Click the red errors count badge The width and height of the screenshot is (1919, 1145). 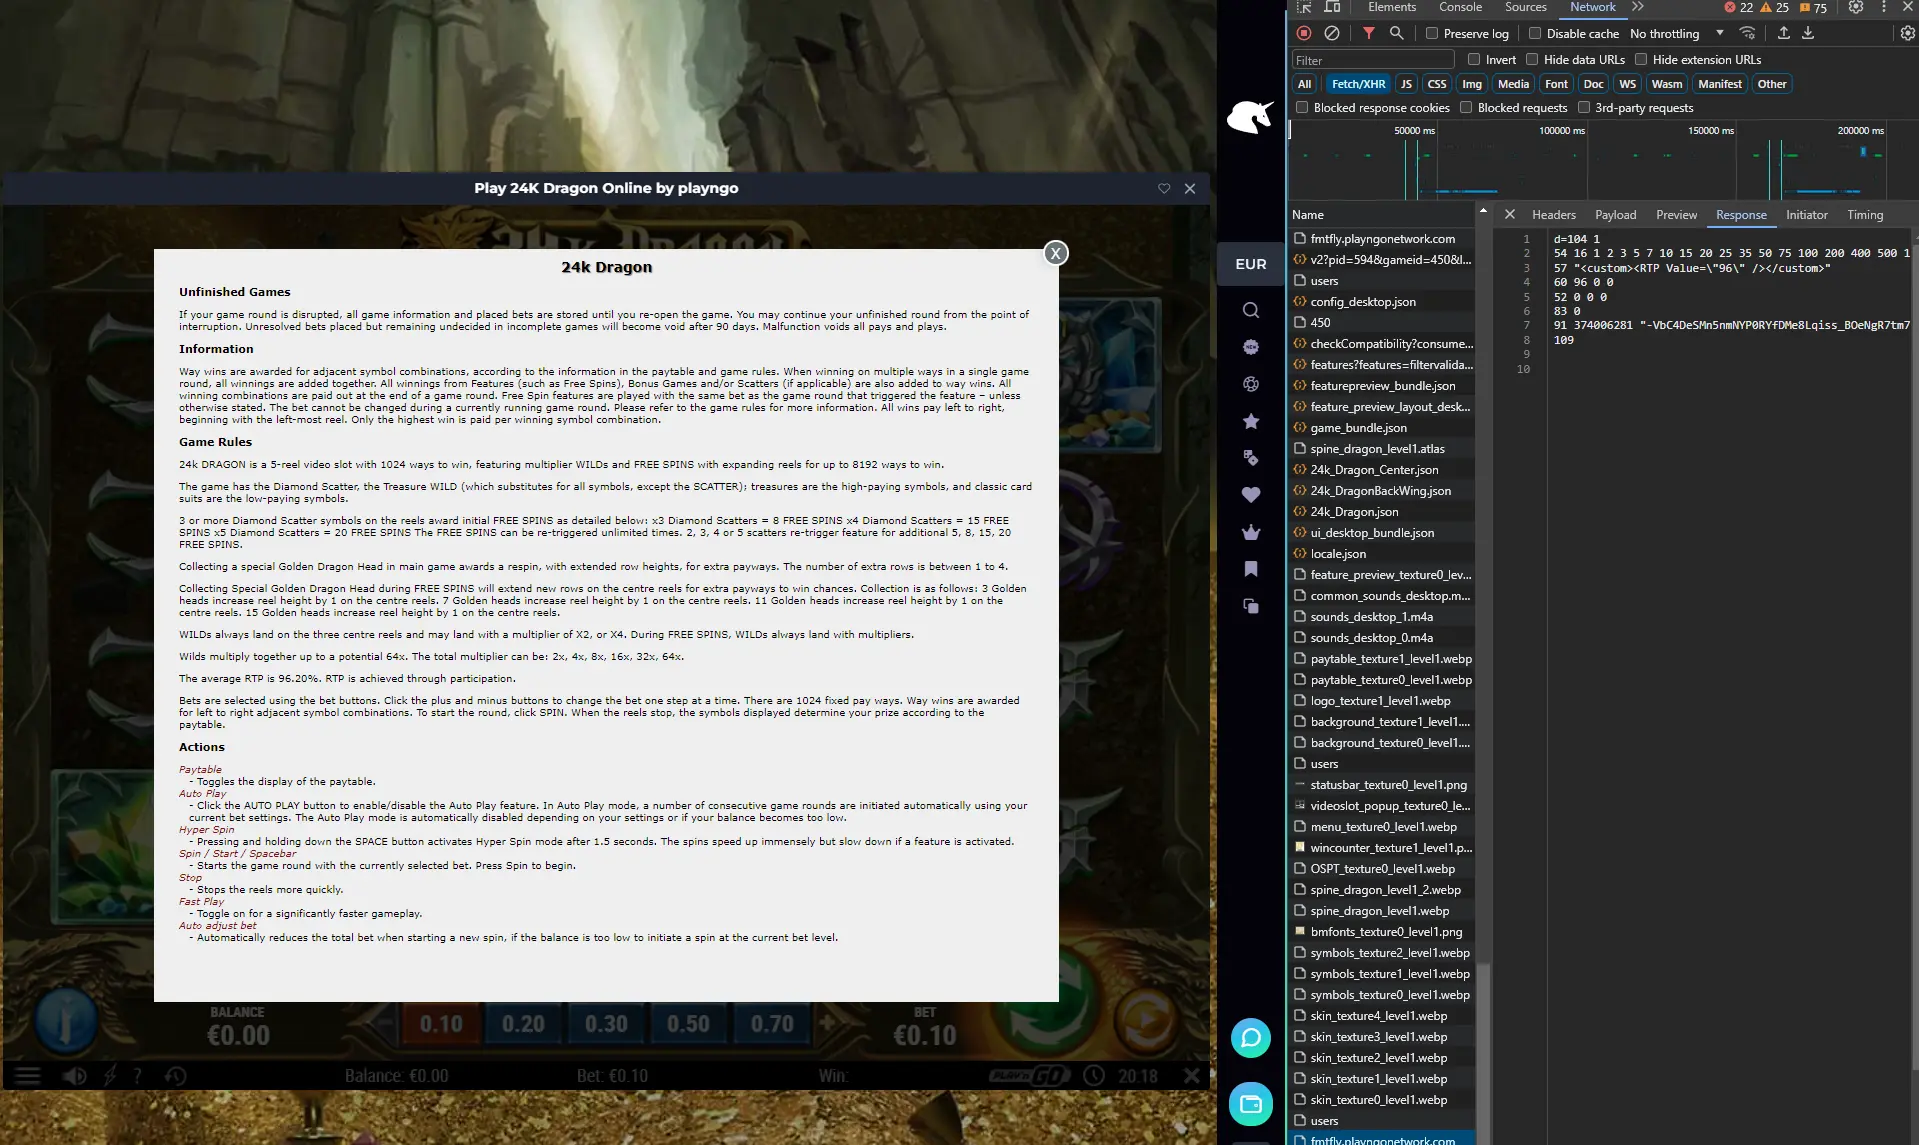[x=1738, y=7]
